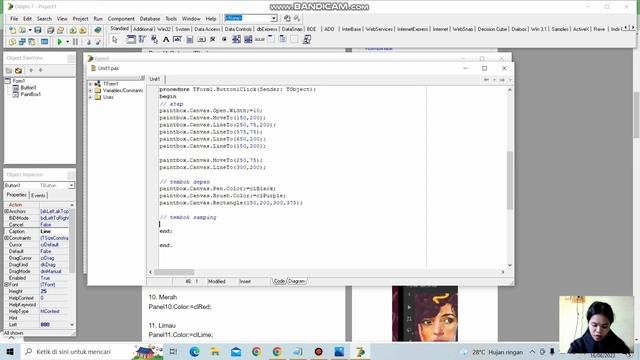Switch to the Events tab in Object Inspector
Image resolution: width=640 pixels, height=360 pixels.
(38, 196)
